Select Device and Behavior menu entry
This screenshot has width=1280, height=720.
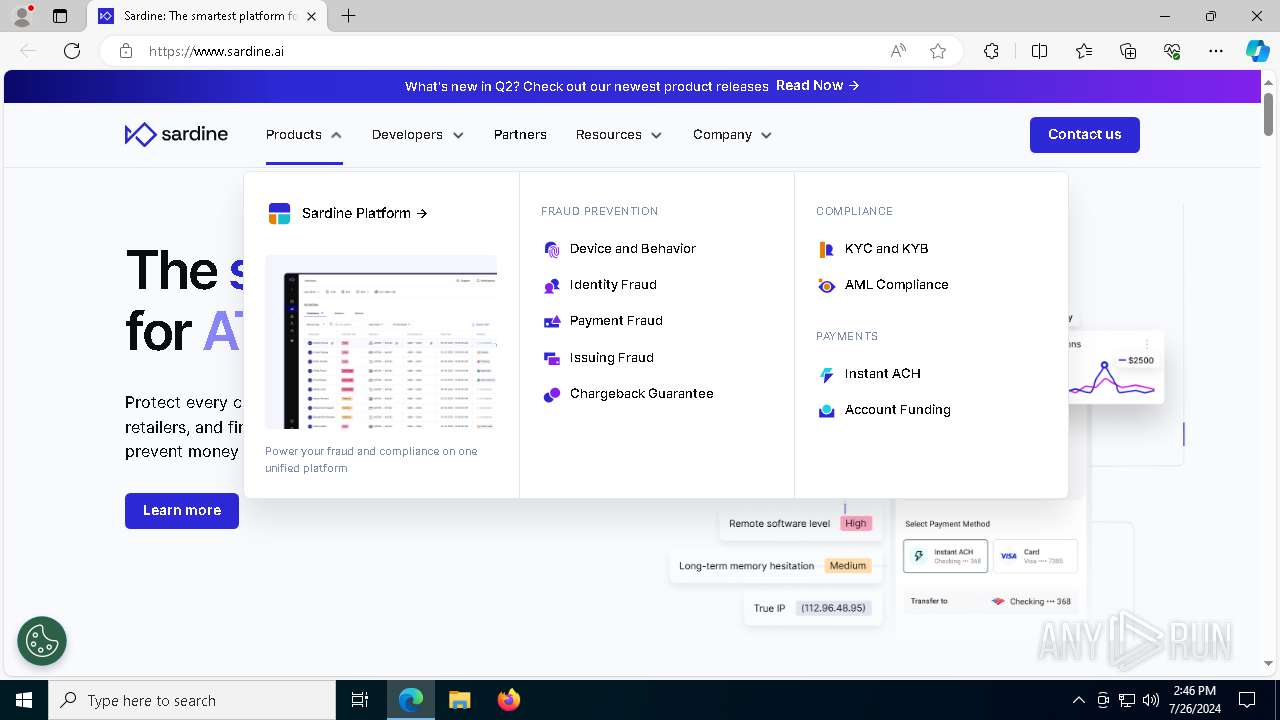coord(633,249)
